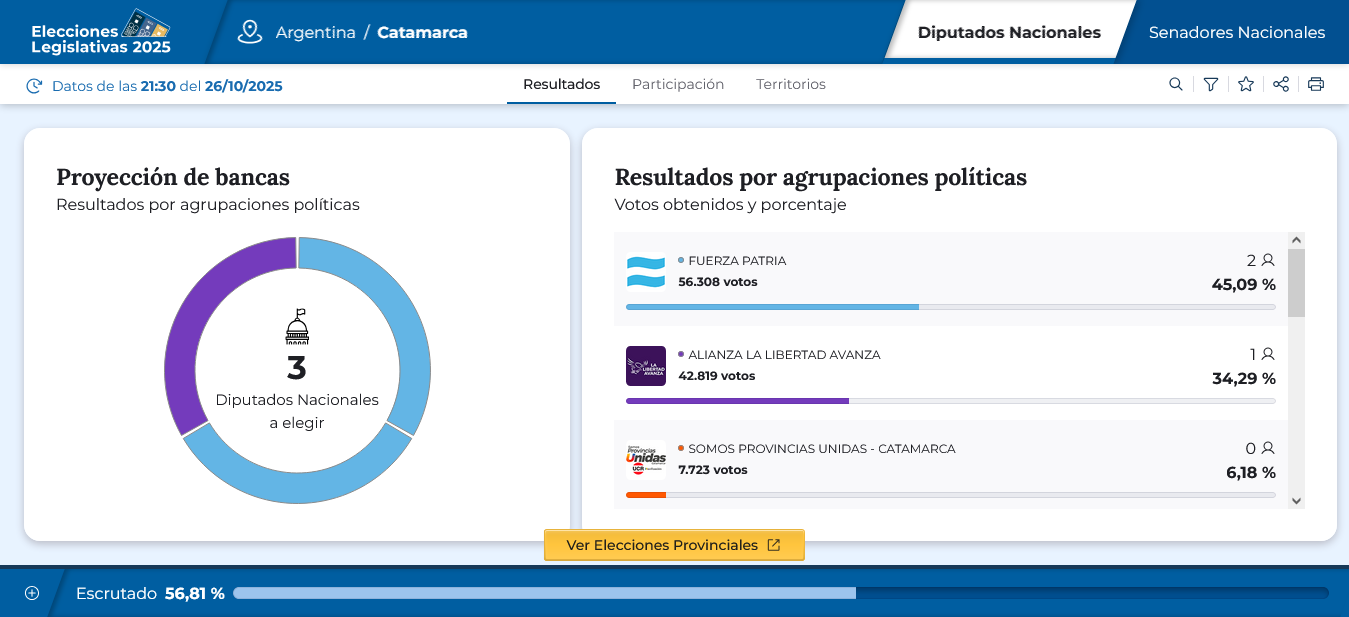Screen dimensions: 1349x617
Task: Open the filter funnel icon
Action: [1211, 85]
